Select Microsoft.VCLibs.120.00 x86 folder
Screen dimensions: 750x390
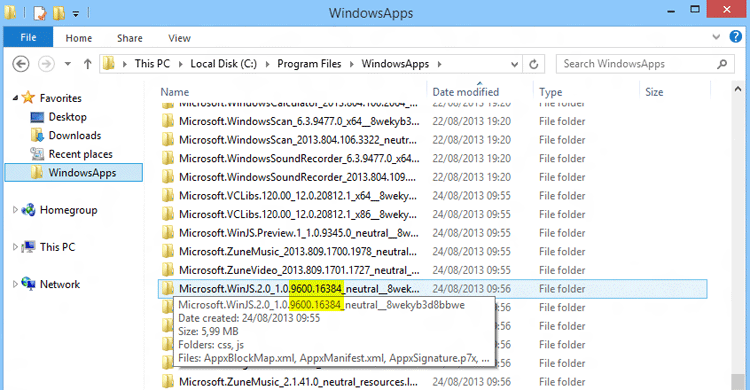click(x=432, y=215)
